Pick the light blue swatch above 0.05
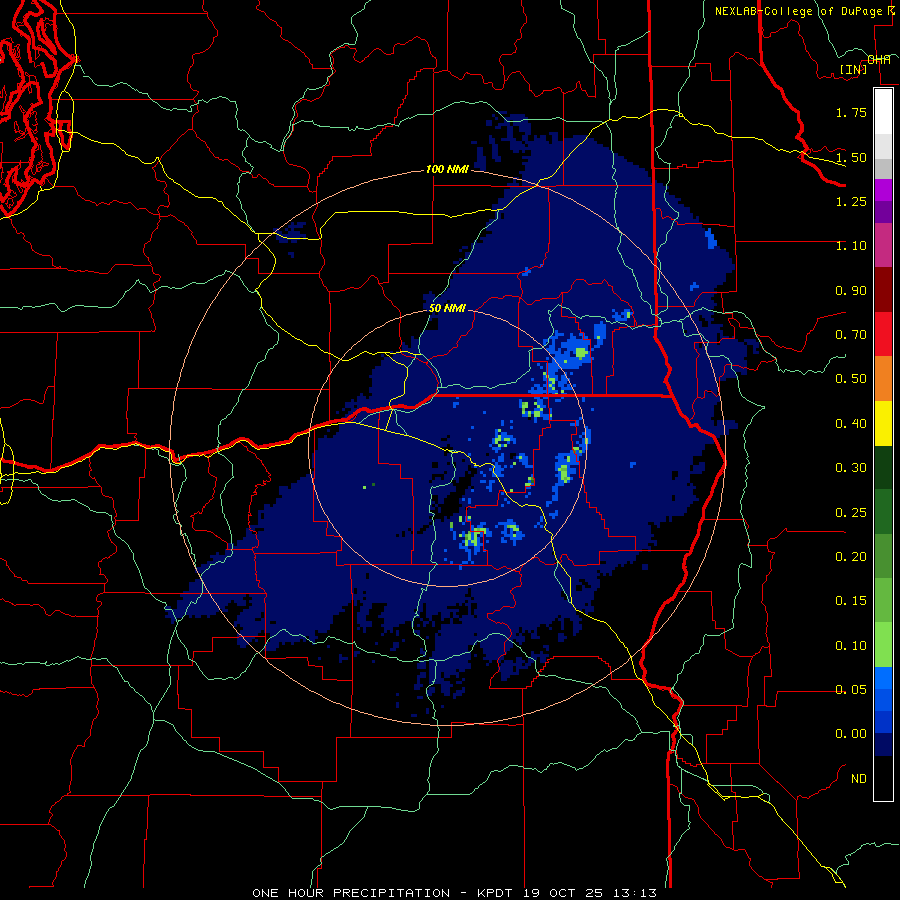This screenshot has width=900, height=900. pos(883,678)
